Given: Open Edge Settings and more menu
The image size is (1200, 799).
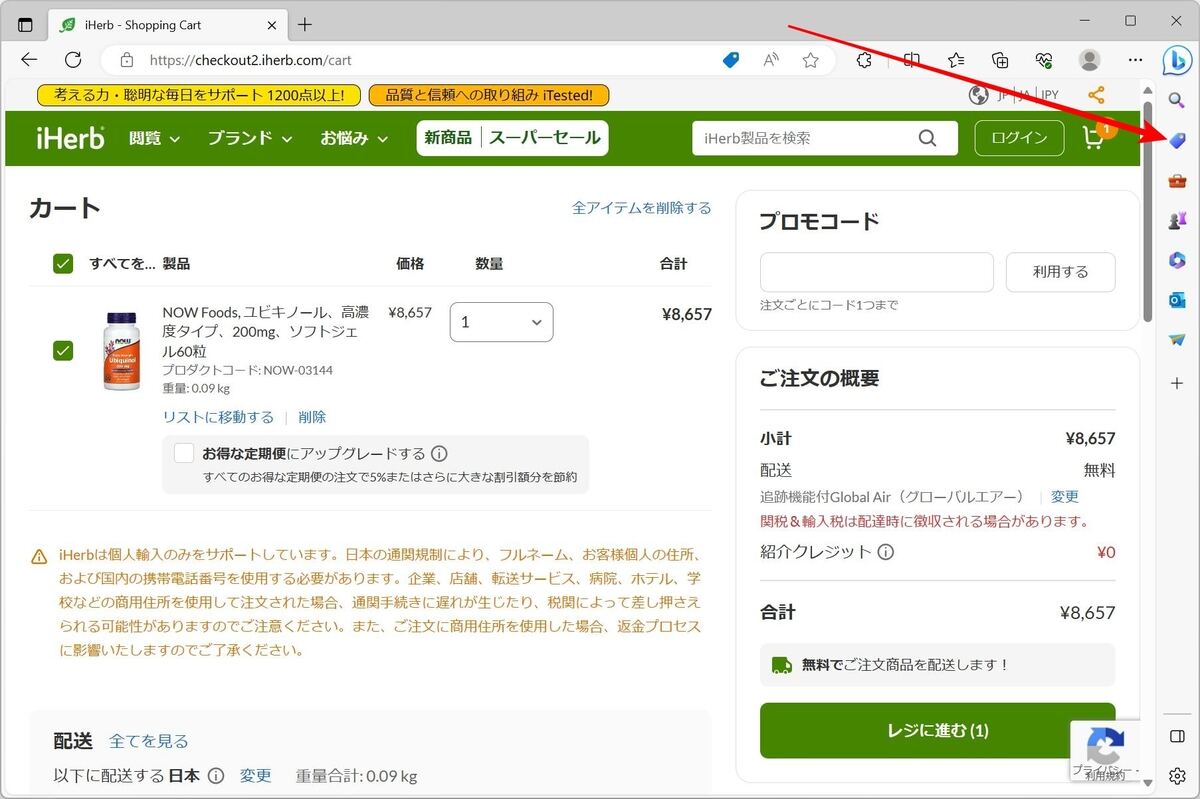Looking at the screenshot, I should [x=1135, y=60].
